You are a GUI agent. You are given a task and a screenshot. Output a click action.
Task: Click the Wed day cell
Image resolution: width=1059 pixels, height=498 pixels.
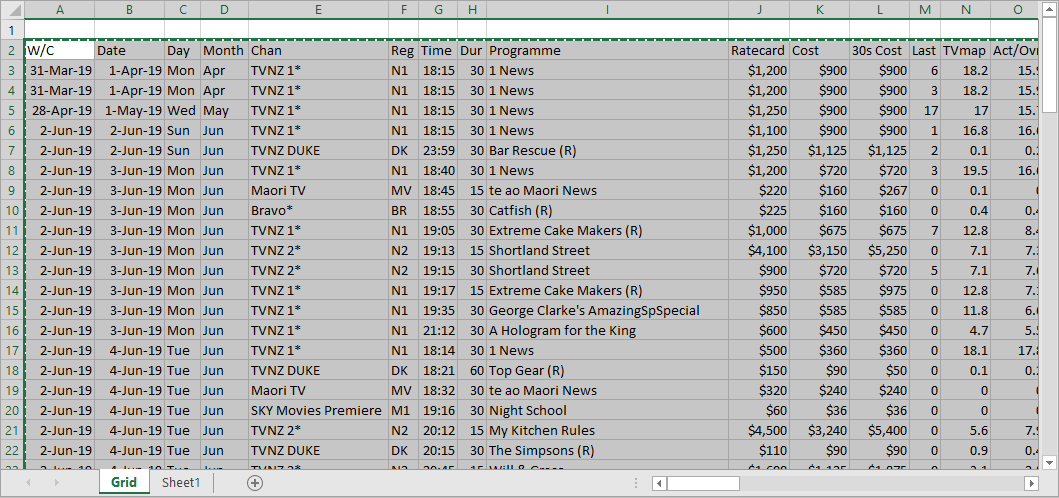(x=182, y=110)
